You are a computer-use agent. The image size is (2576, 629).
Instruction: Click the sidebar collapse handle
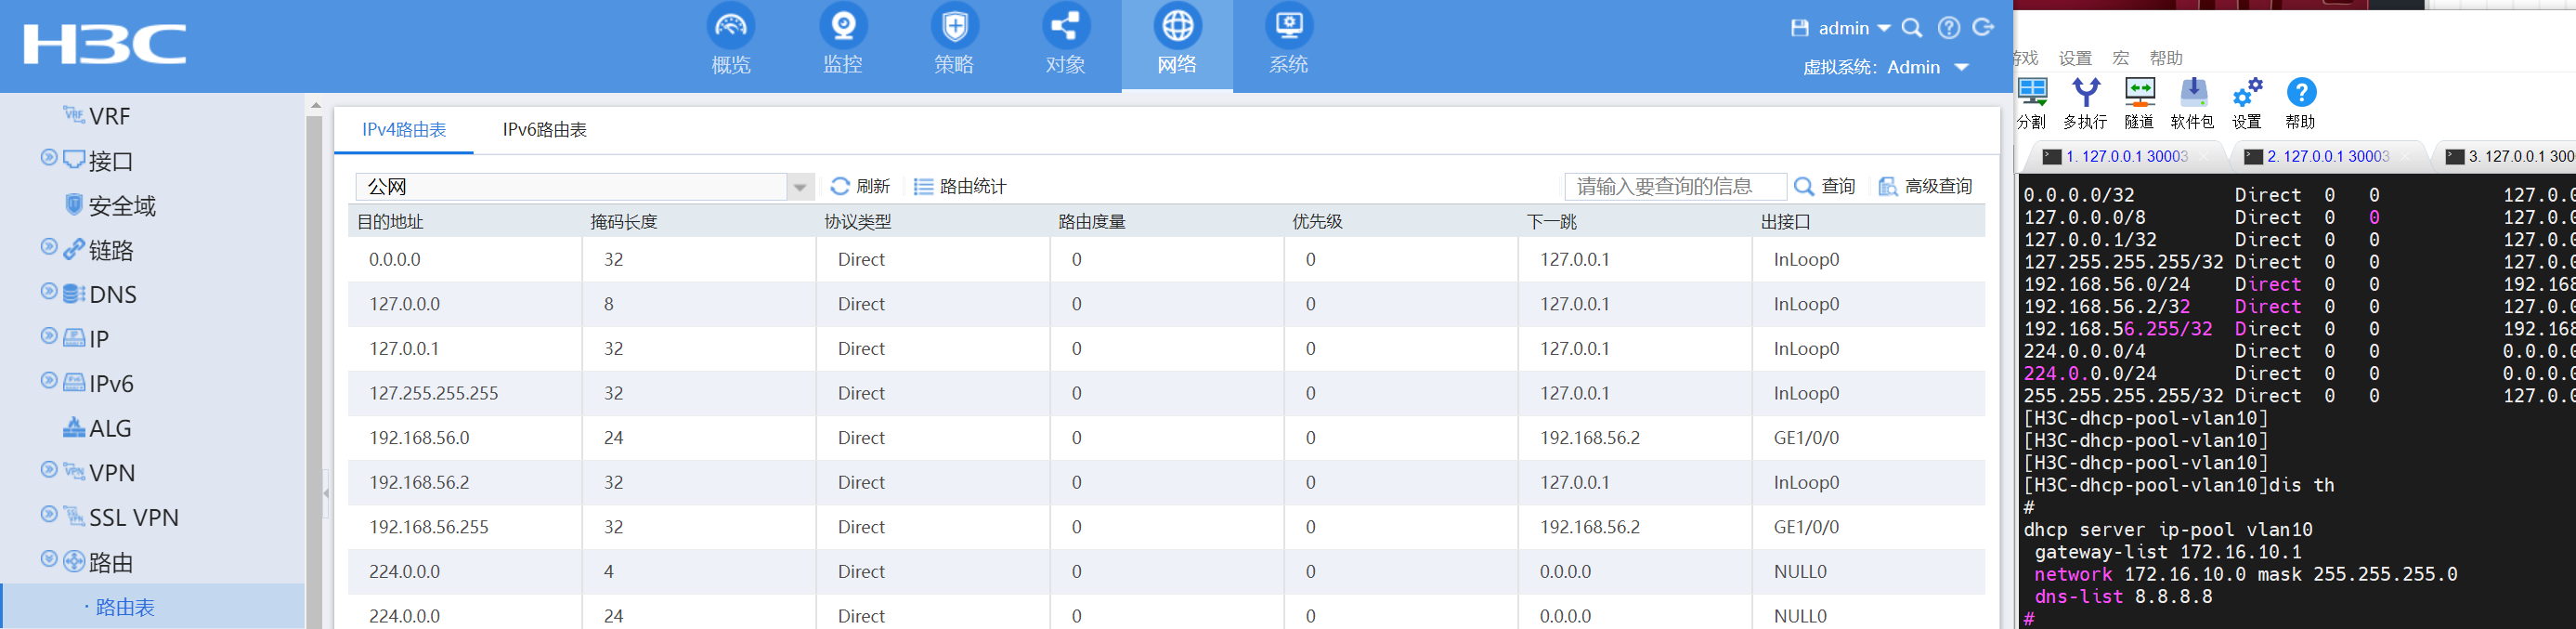(x=326, y=492)
